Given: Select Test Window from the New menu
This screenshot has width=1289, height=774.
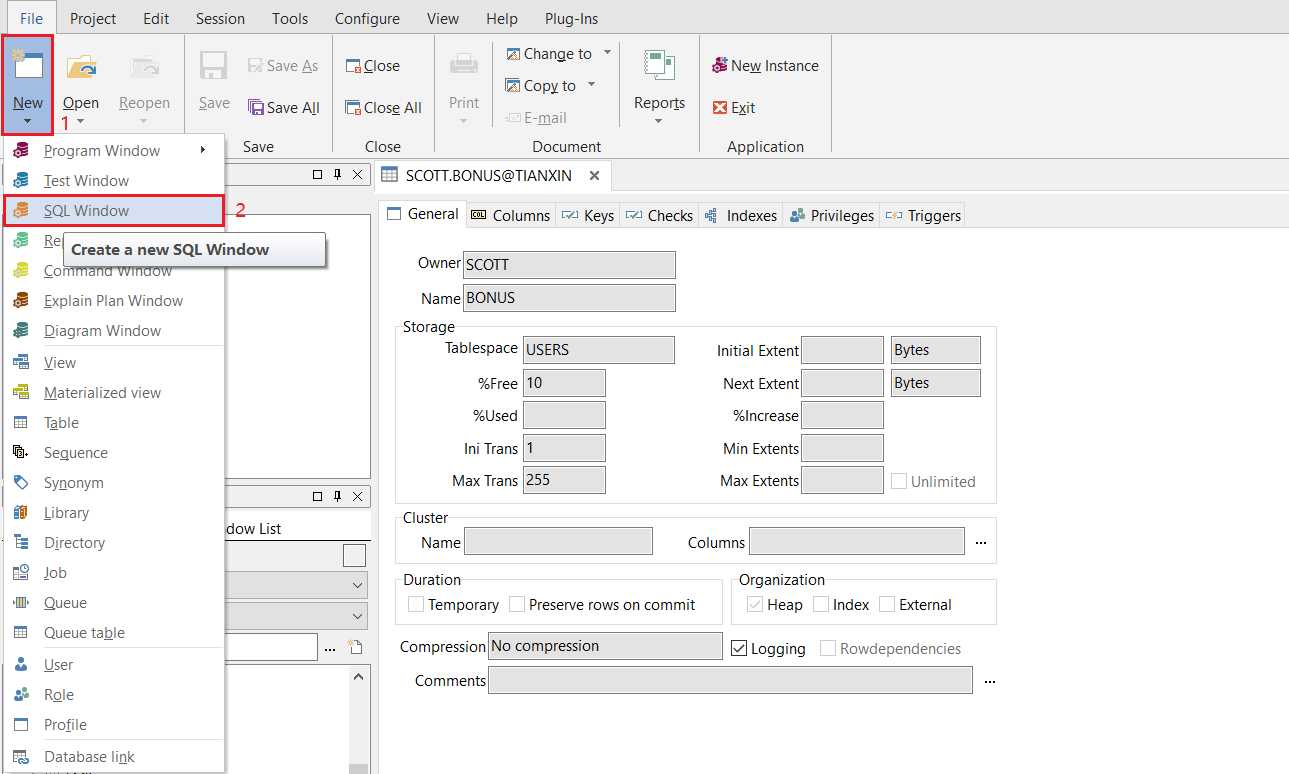Looking at the screenshot, I should pyautogui.click(x=114, y=181).
